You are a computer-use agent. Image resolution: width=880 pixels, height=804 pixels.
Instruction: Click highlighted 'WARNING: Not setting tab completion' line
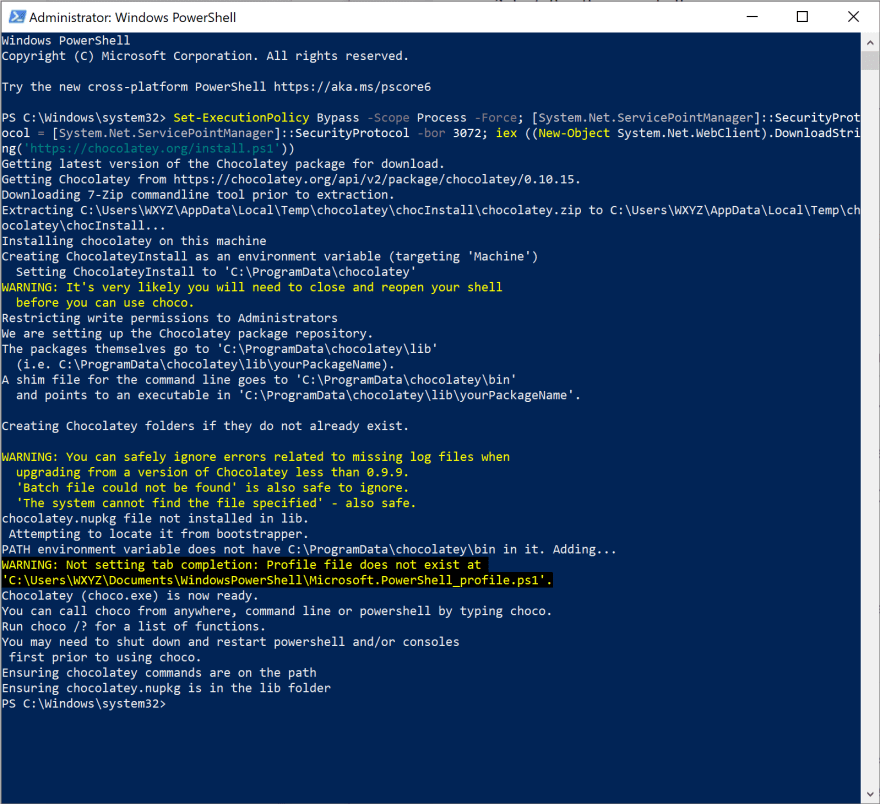pyautogui.click(x=245, y=565)
